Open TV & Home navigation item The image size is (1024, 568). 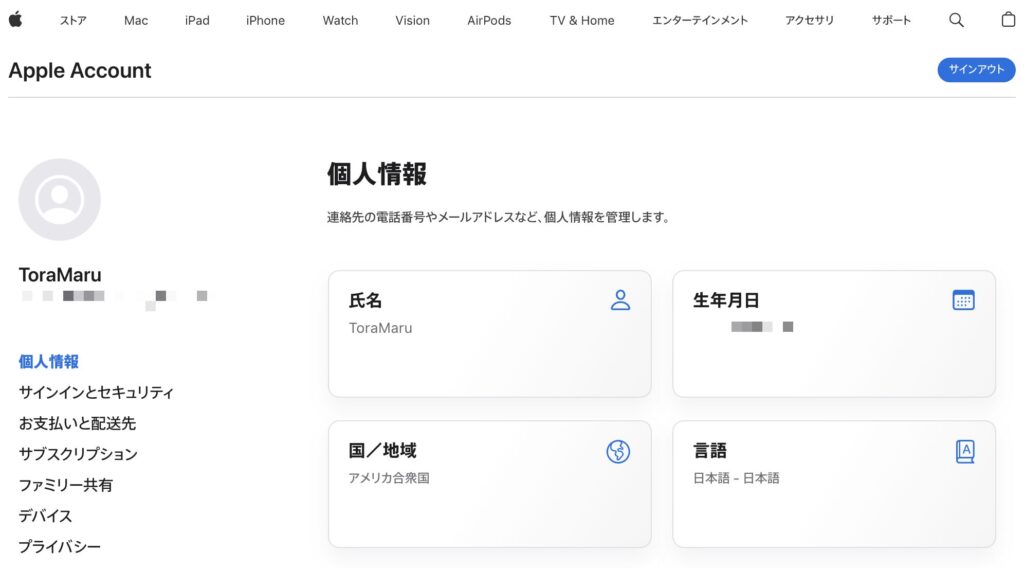pos(582,20)
